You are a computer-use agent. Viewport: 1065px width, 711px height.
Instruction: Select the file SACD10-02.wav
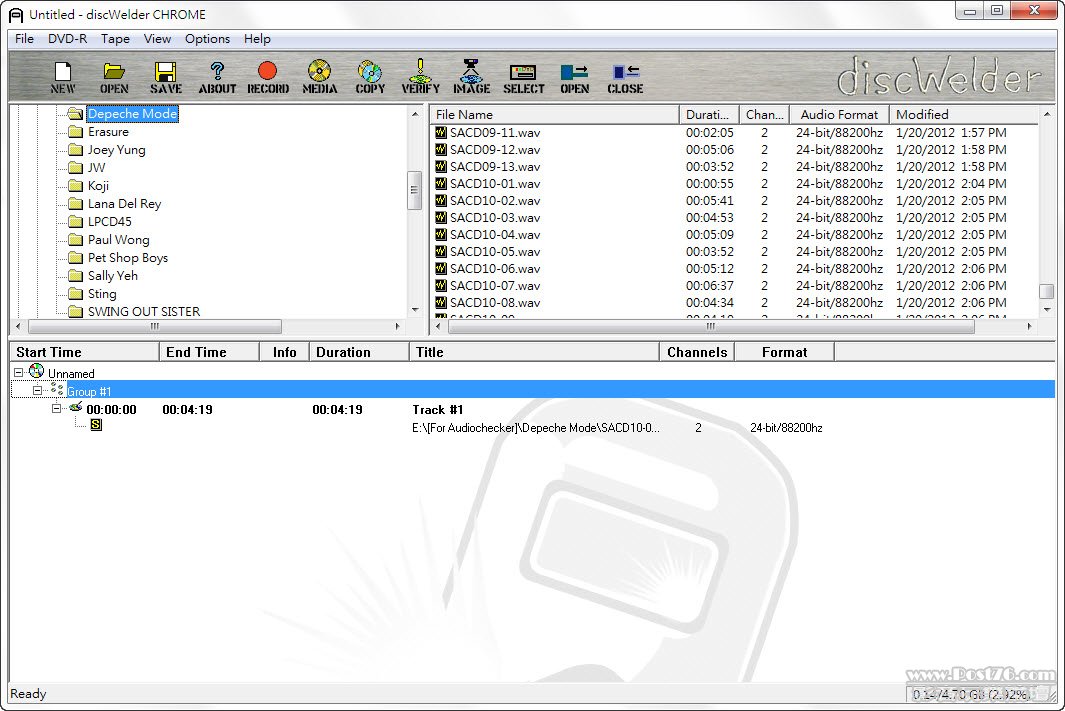click(x=495, y=200)
